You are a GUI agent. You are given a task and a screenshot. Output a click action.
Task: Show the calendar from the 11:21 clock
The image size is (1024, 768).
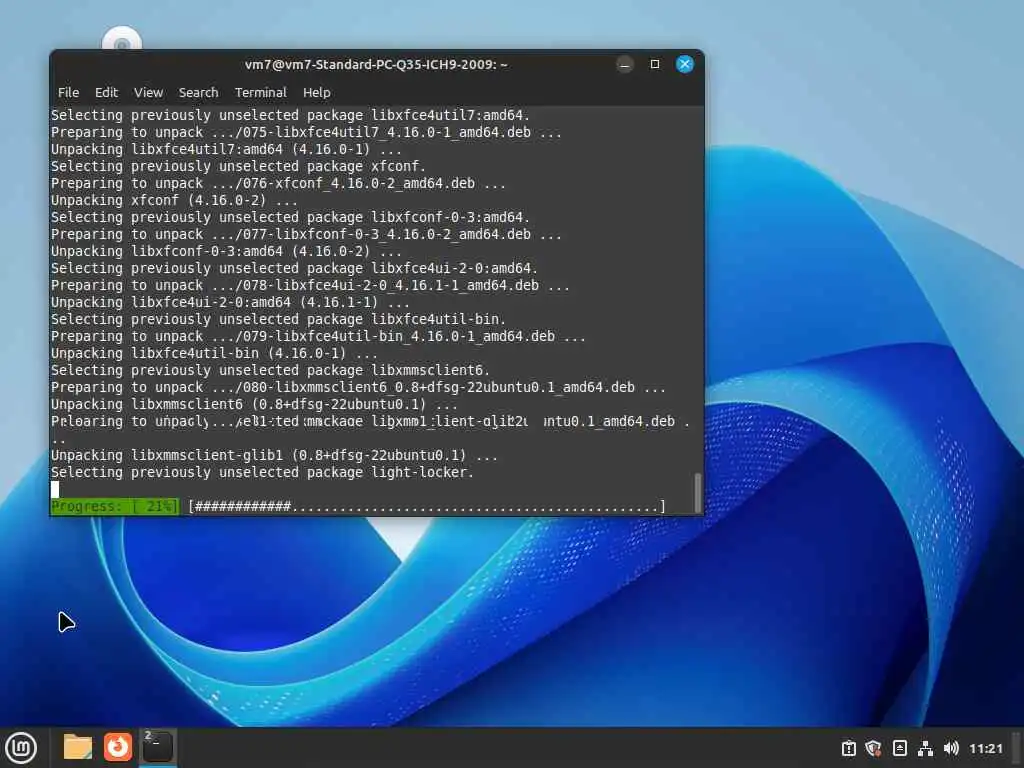(985, 748)
